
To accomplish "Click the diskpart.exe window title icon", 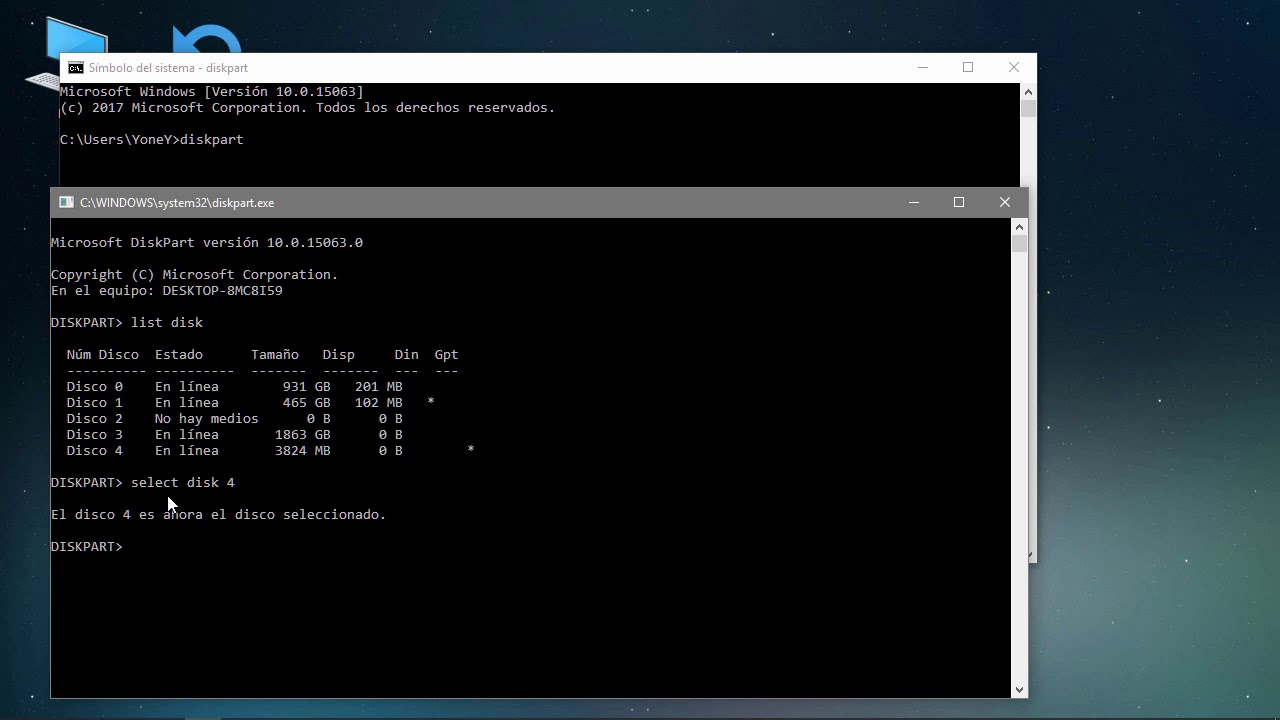I will [66, 202].
